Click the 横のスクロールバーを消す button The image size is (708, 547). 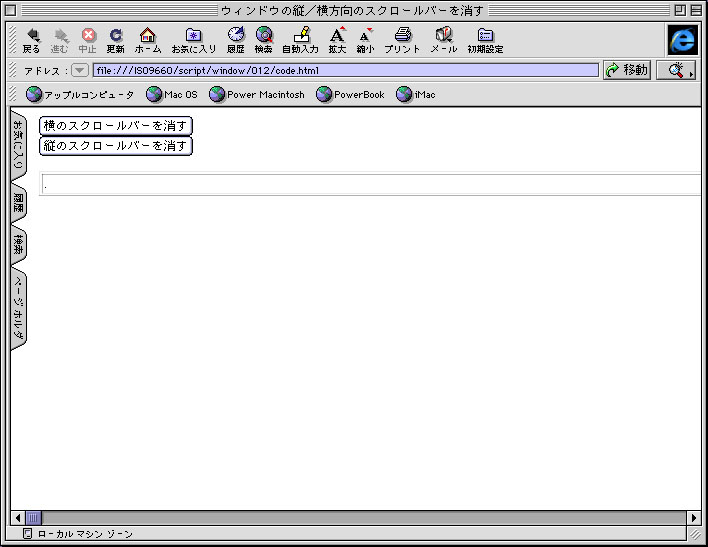pyautogui.click(x=115, y=125)
